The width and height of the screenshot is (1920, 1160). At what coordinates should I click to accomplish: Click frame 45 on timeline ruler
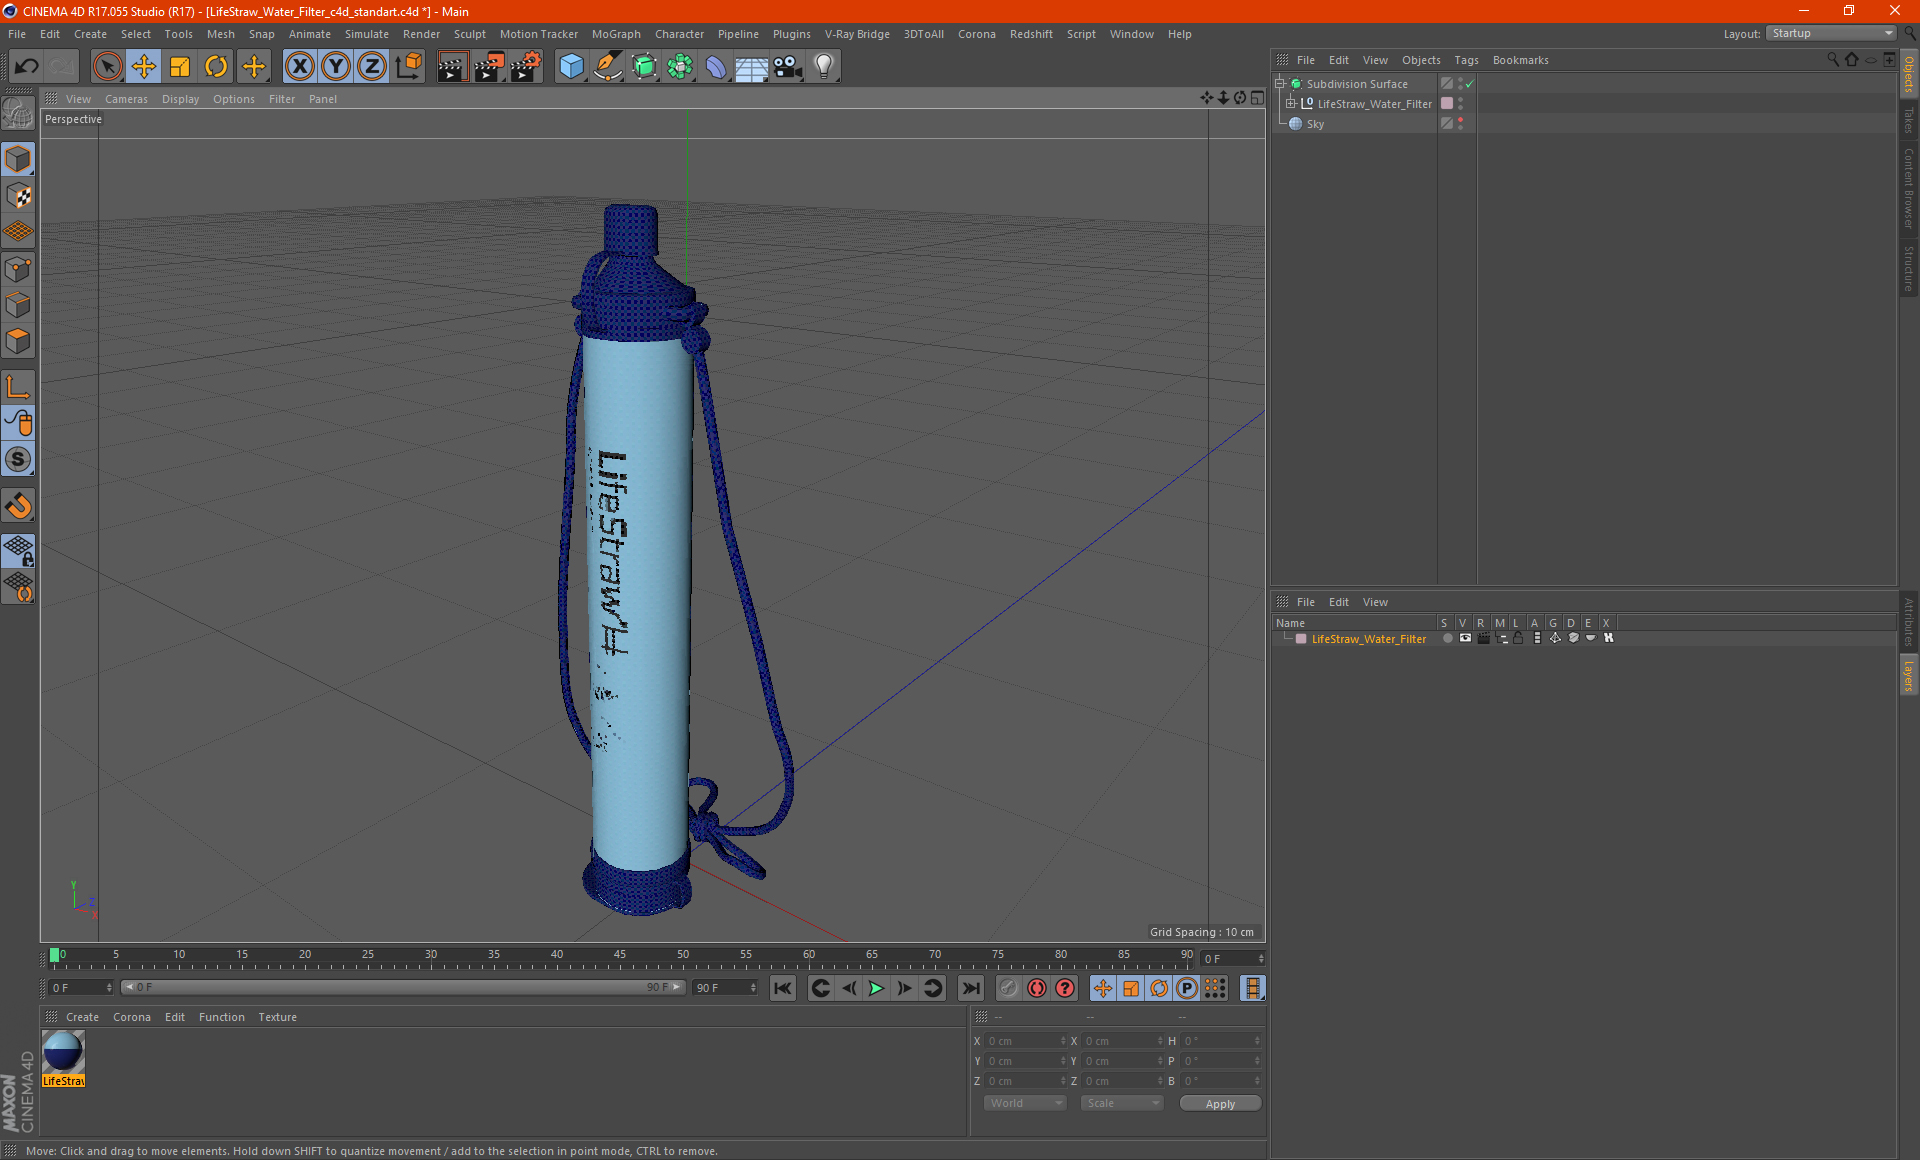[x=620, y=957]
